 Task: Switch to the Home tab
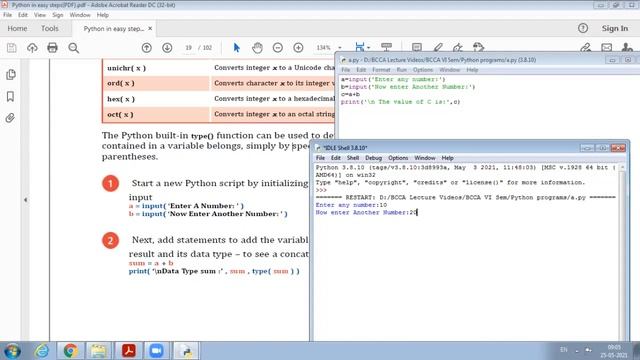point(17,29)
